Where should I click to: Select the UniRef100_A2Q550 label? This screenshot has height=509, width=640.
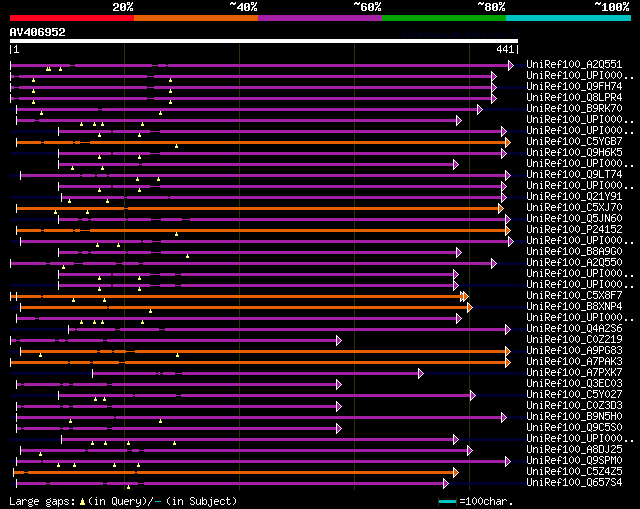point(574,263)
